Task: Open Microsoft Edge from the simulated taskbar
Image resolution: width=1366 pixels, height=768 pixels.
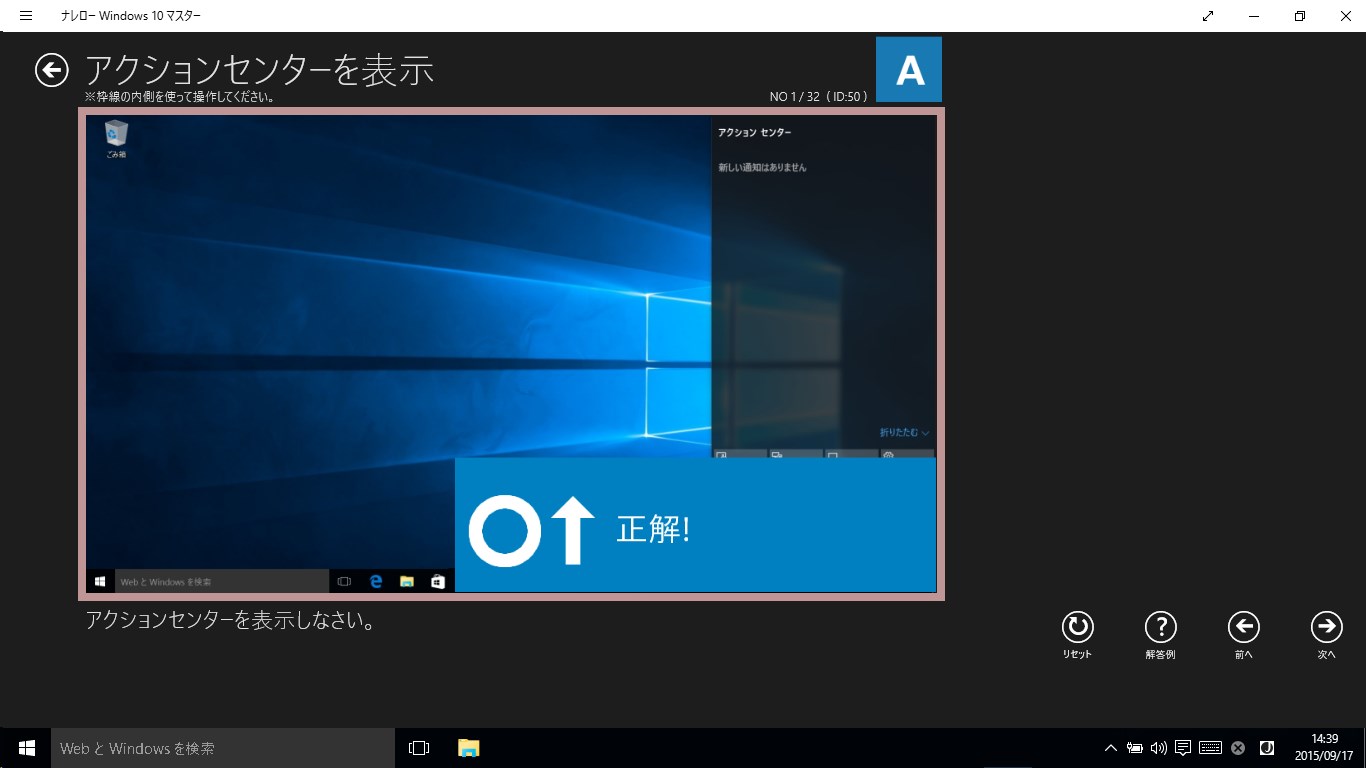Action: pos(375,580)
